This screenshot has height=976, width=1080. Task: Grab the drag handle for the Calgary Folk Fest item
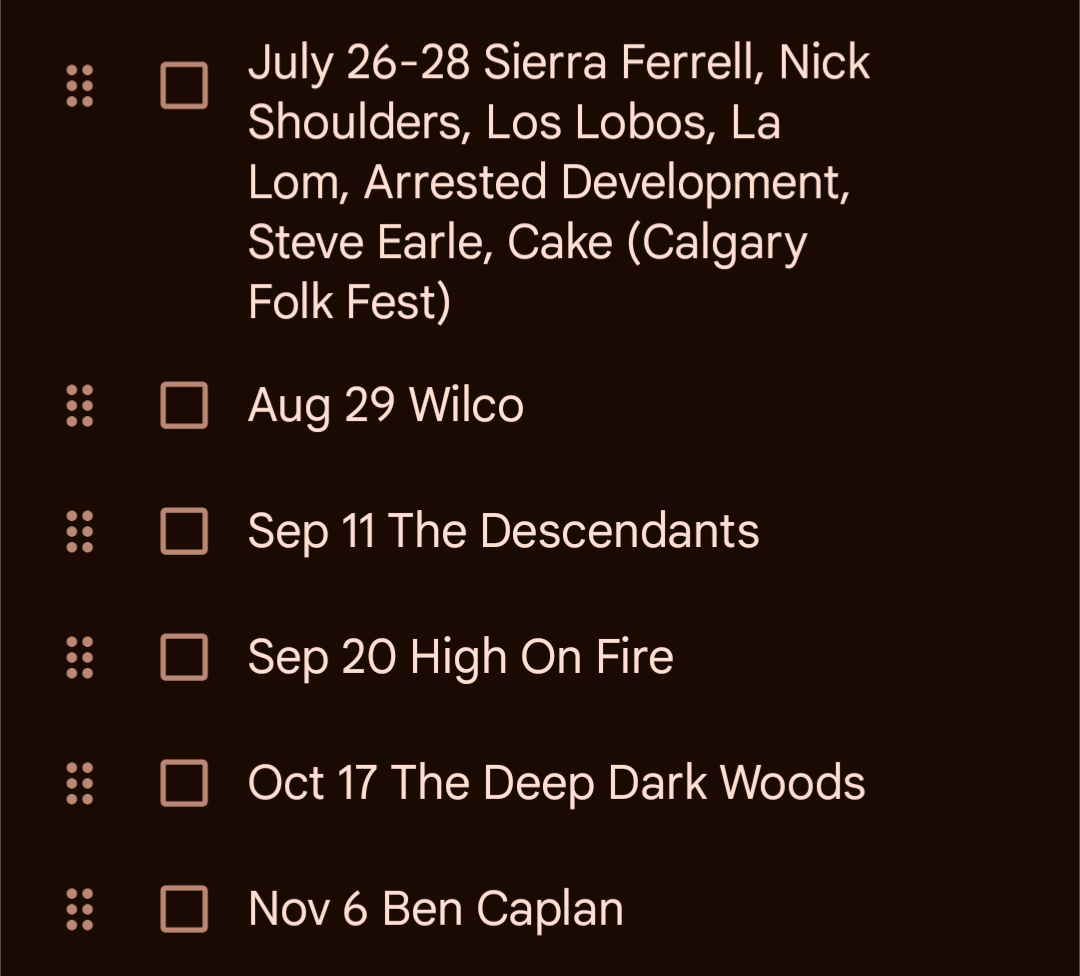[79, 86]
